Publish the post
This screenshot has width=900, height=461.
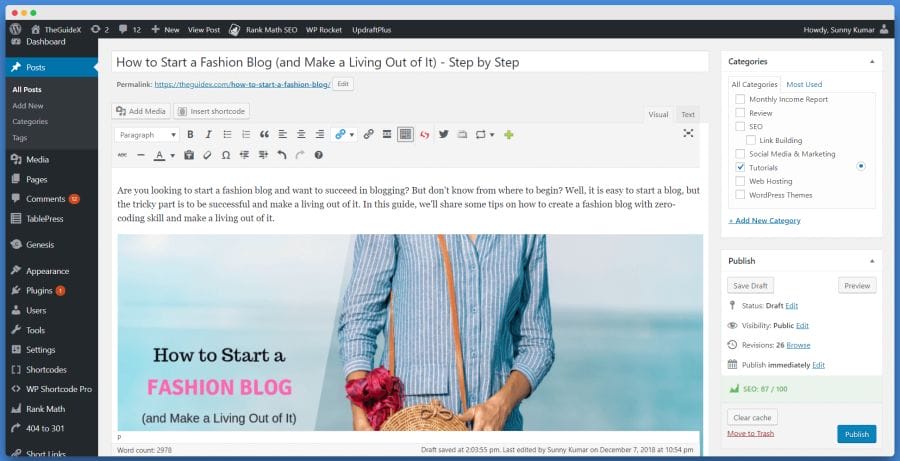(856, 434)
